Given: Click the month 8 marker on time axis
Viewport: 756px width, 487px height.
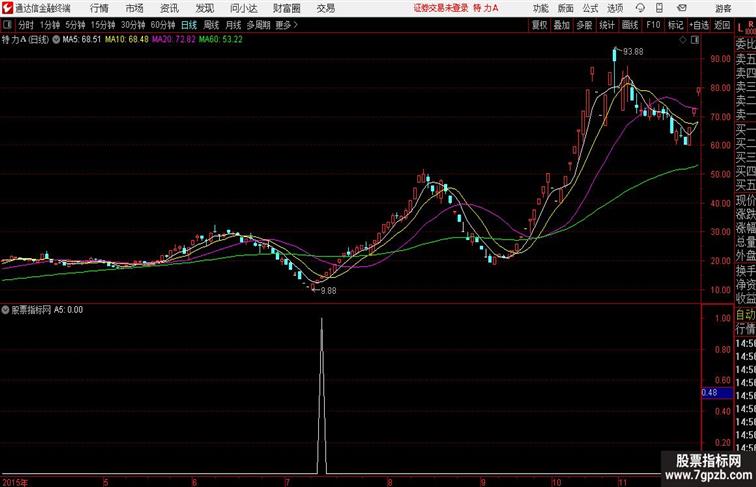Looking at the screenshot, I should tap(390, 482).
